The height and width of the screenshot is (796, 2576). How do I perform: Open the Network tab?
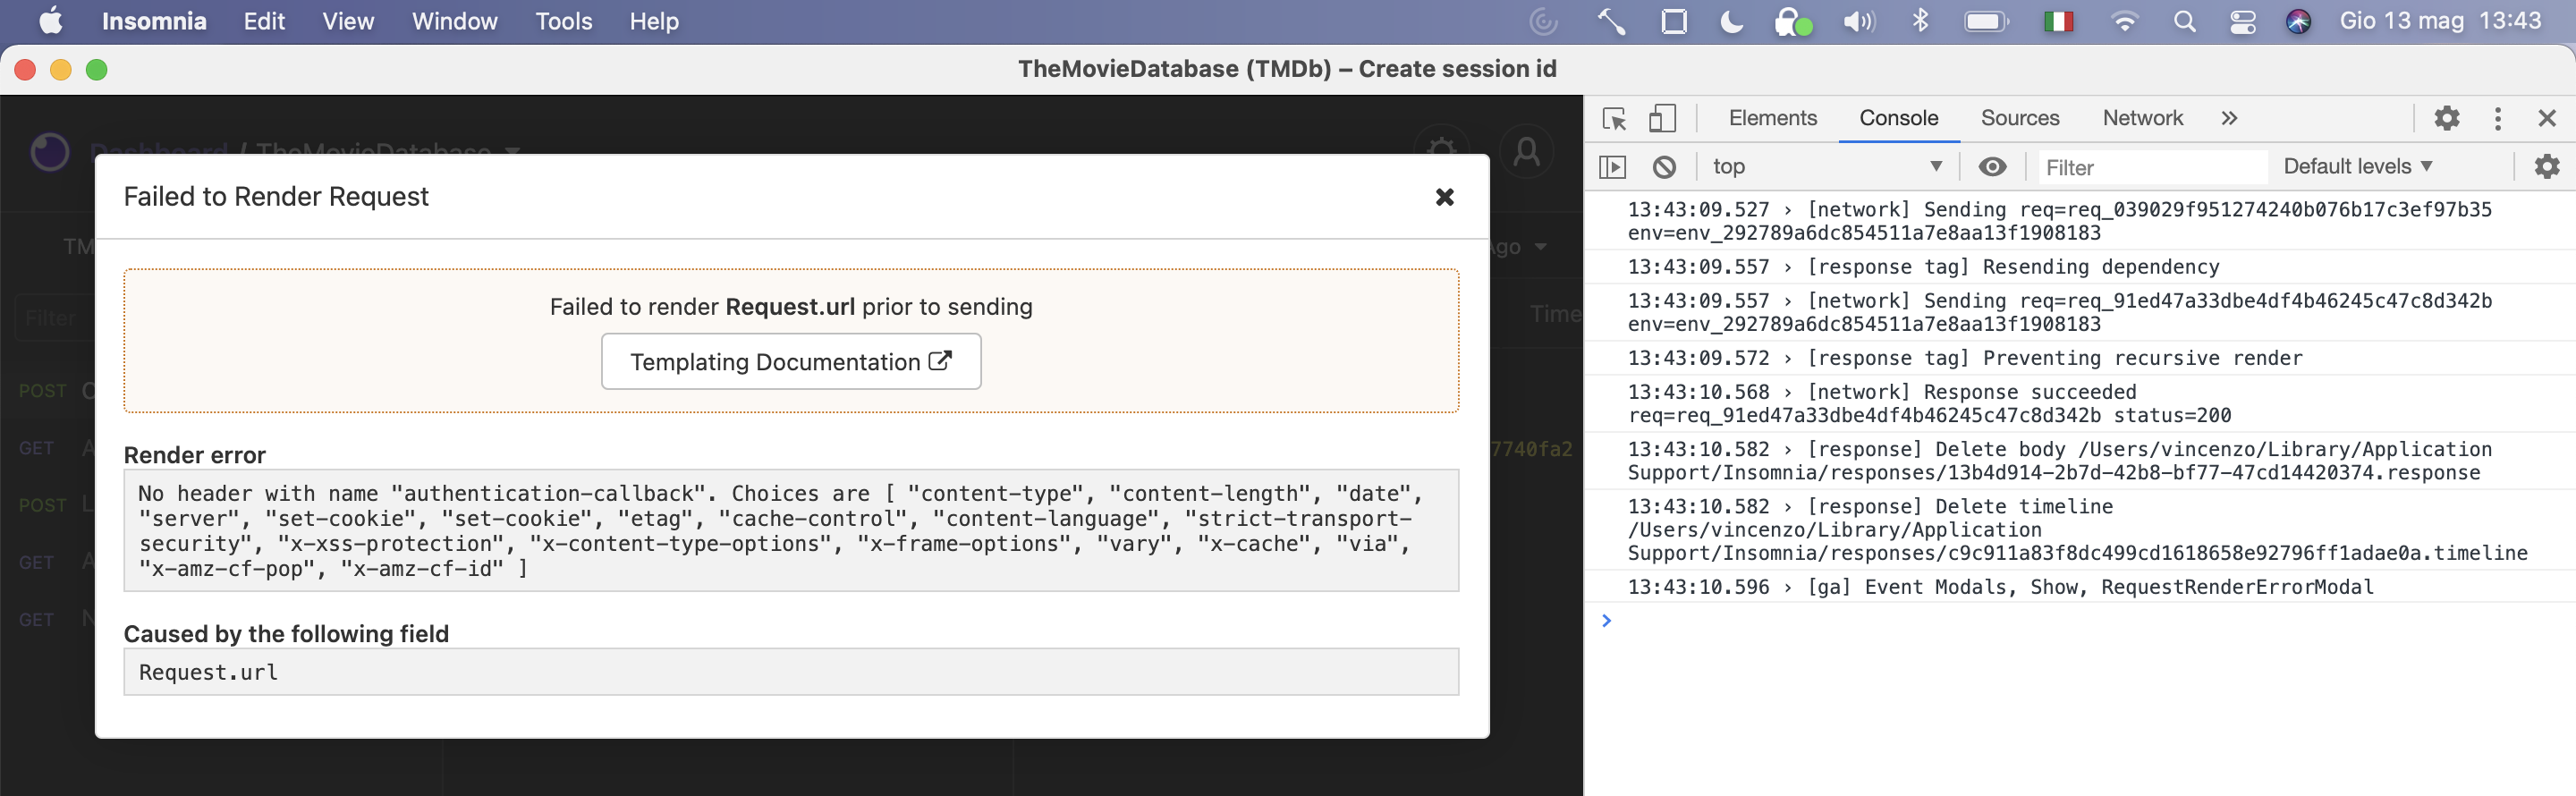click(x=2142, y=118)
